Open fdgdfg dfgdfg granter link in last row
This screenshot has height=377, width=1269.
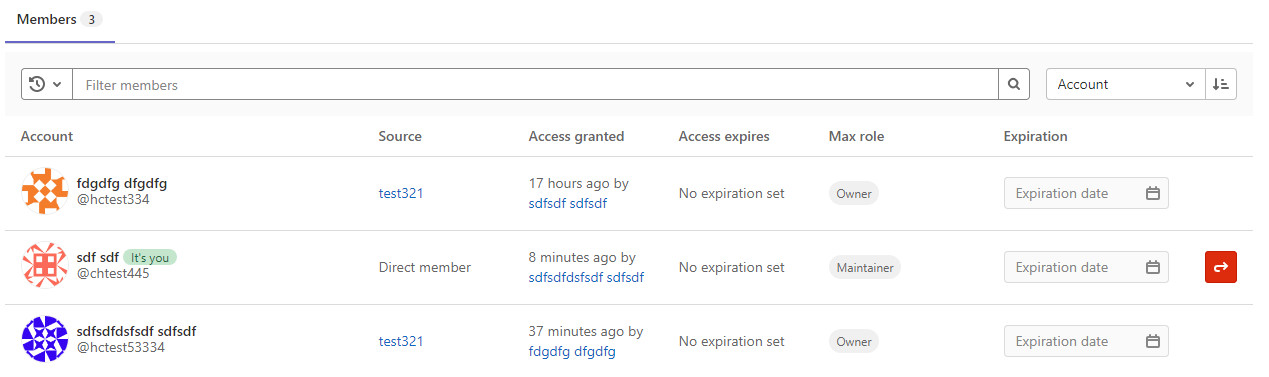[x=572, y=351]
